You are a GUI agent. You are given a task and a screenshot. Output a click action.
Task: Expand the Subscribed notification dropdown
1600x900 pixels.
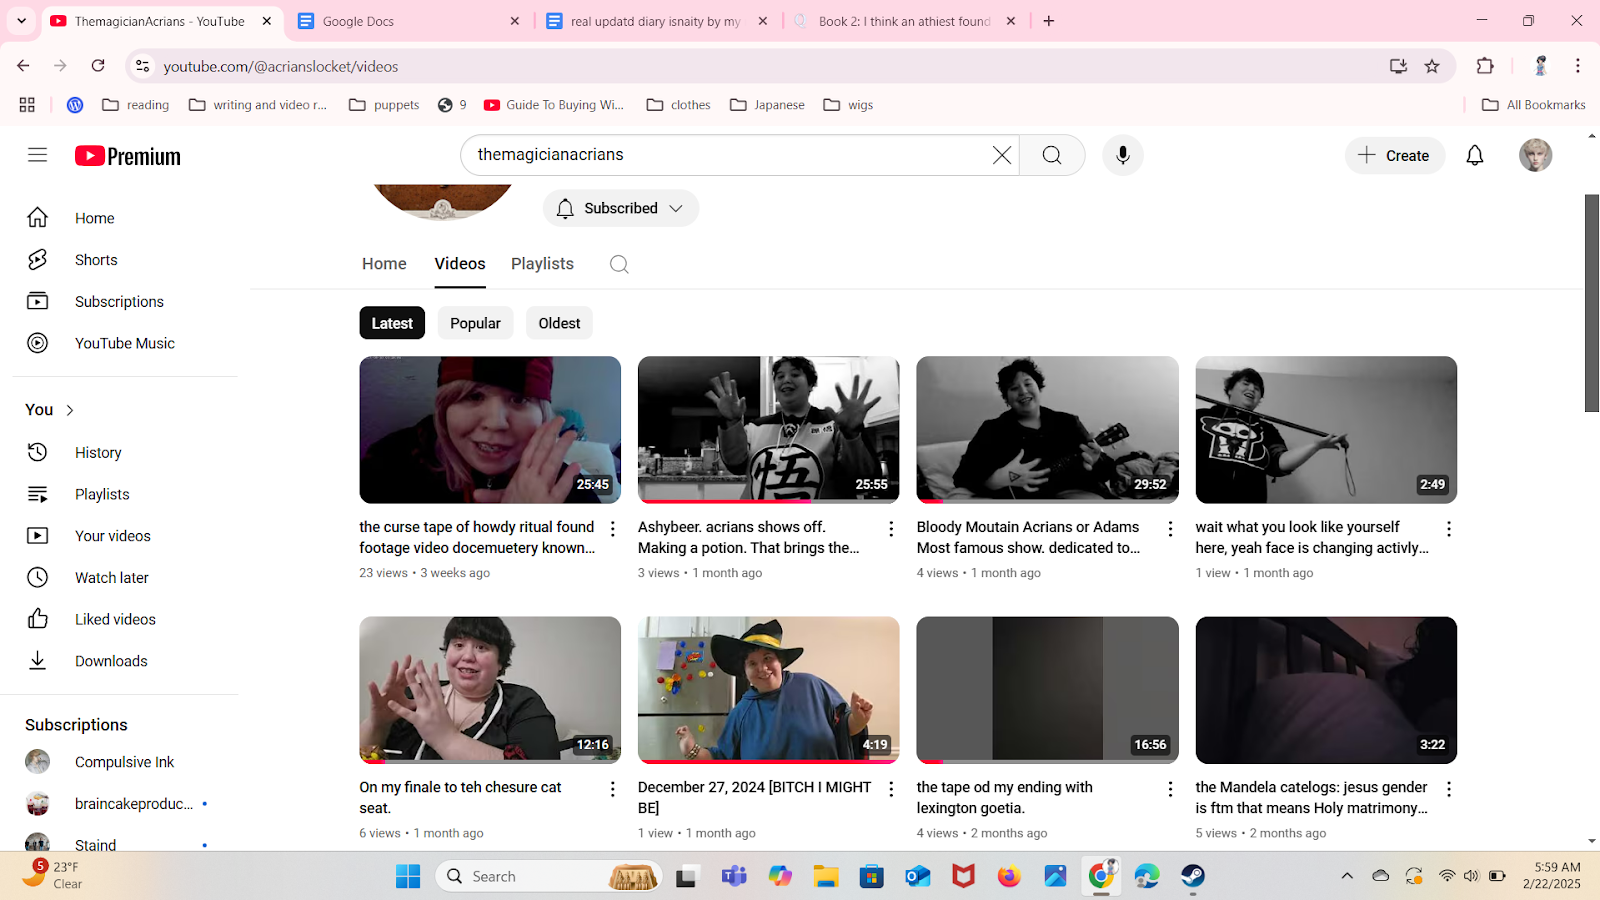(621, 208)
